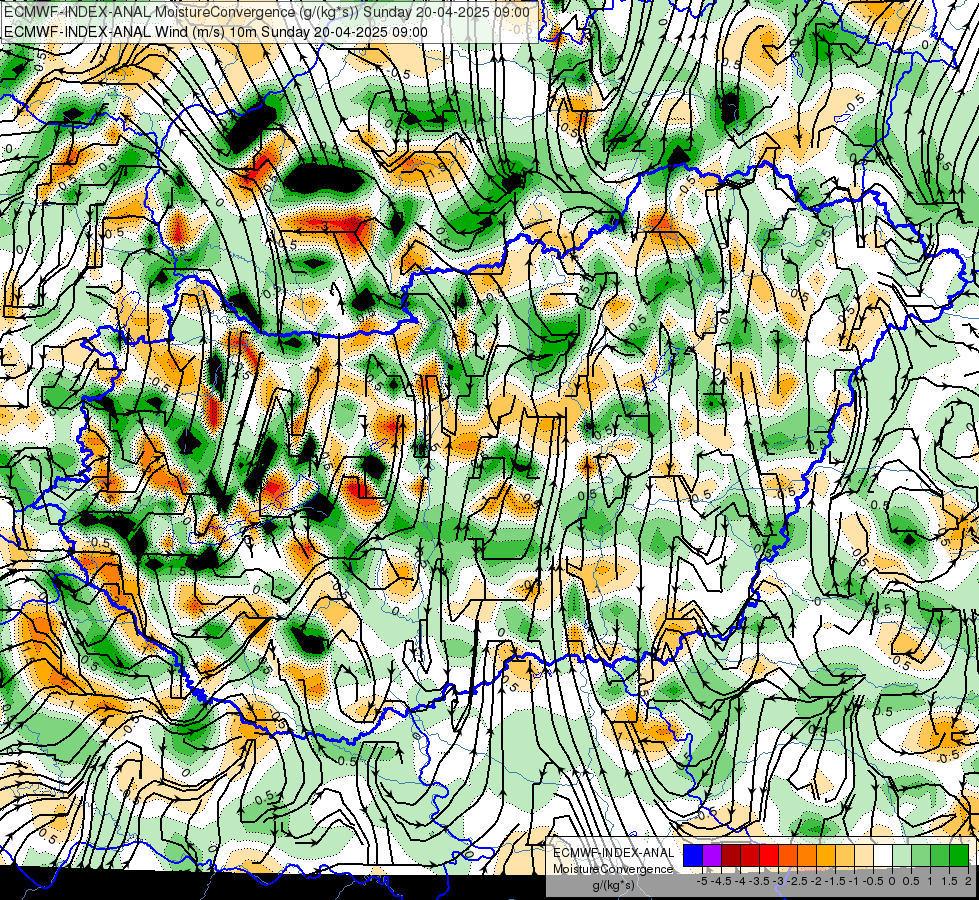Click the dark green swatch between 1.5 and 2

(959, 856)
